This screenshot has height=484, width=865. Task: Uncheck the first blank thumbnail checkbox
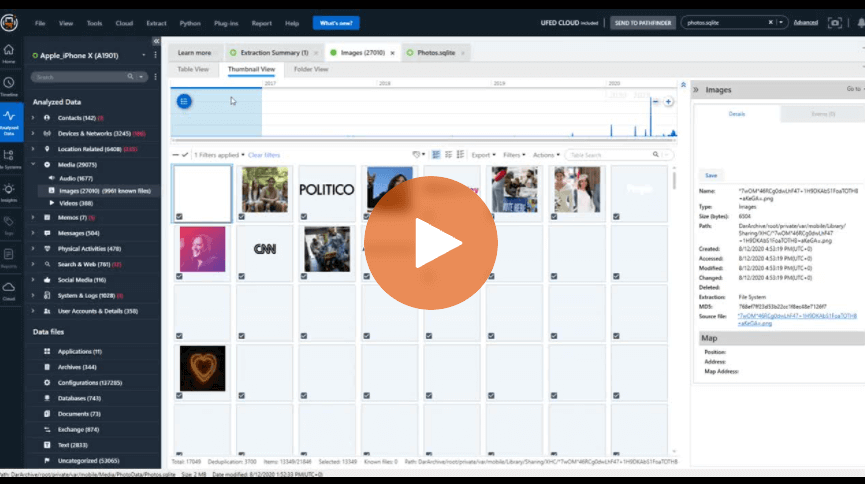click(x=179, y=217)
